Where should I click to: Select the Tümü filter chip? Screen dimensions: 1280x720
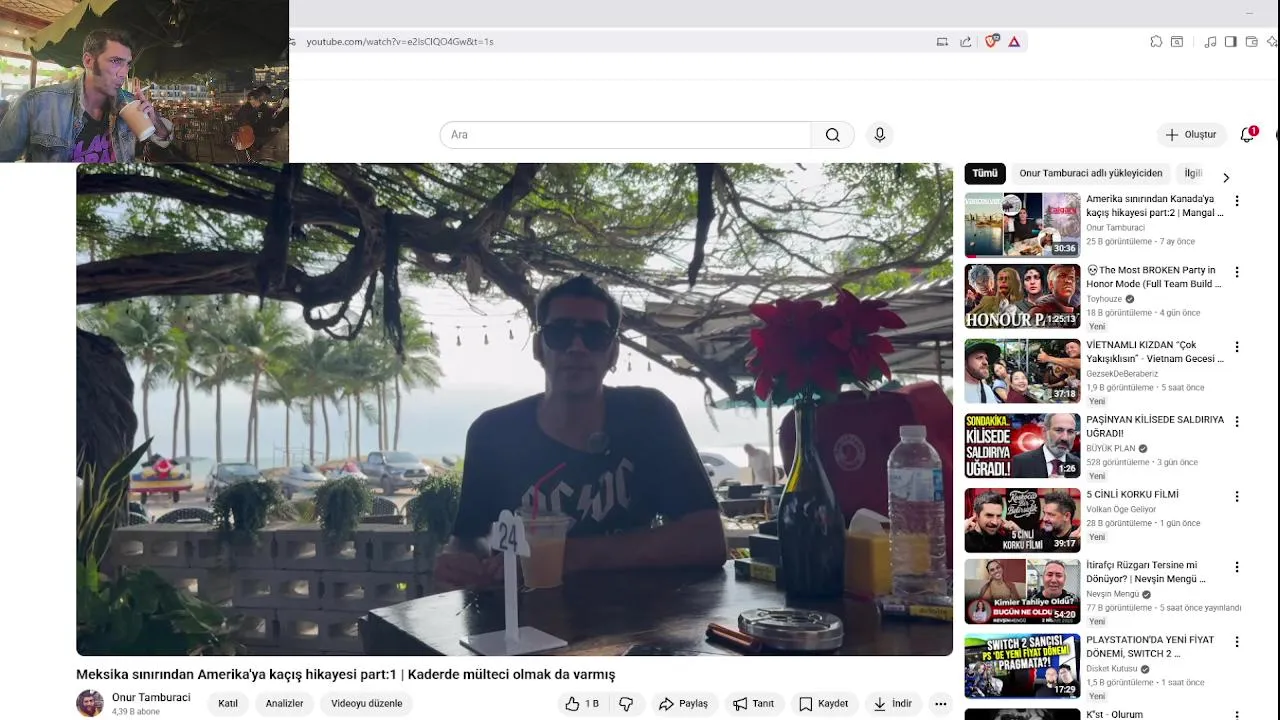point(985,173)
